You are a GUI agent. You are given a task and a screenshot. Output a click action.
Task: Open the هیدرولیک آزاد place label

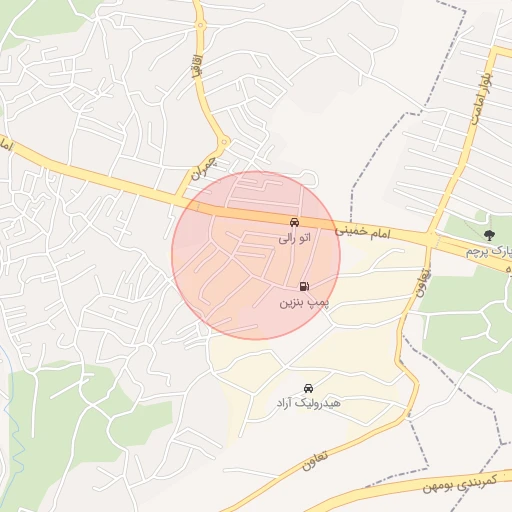(x=309, y=403)
